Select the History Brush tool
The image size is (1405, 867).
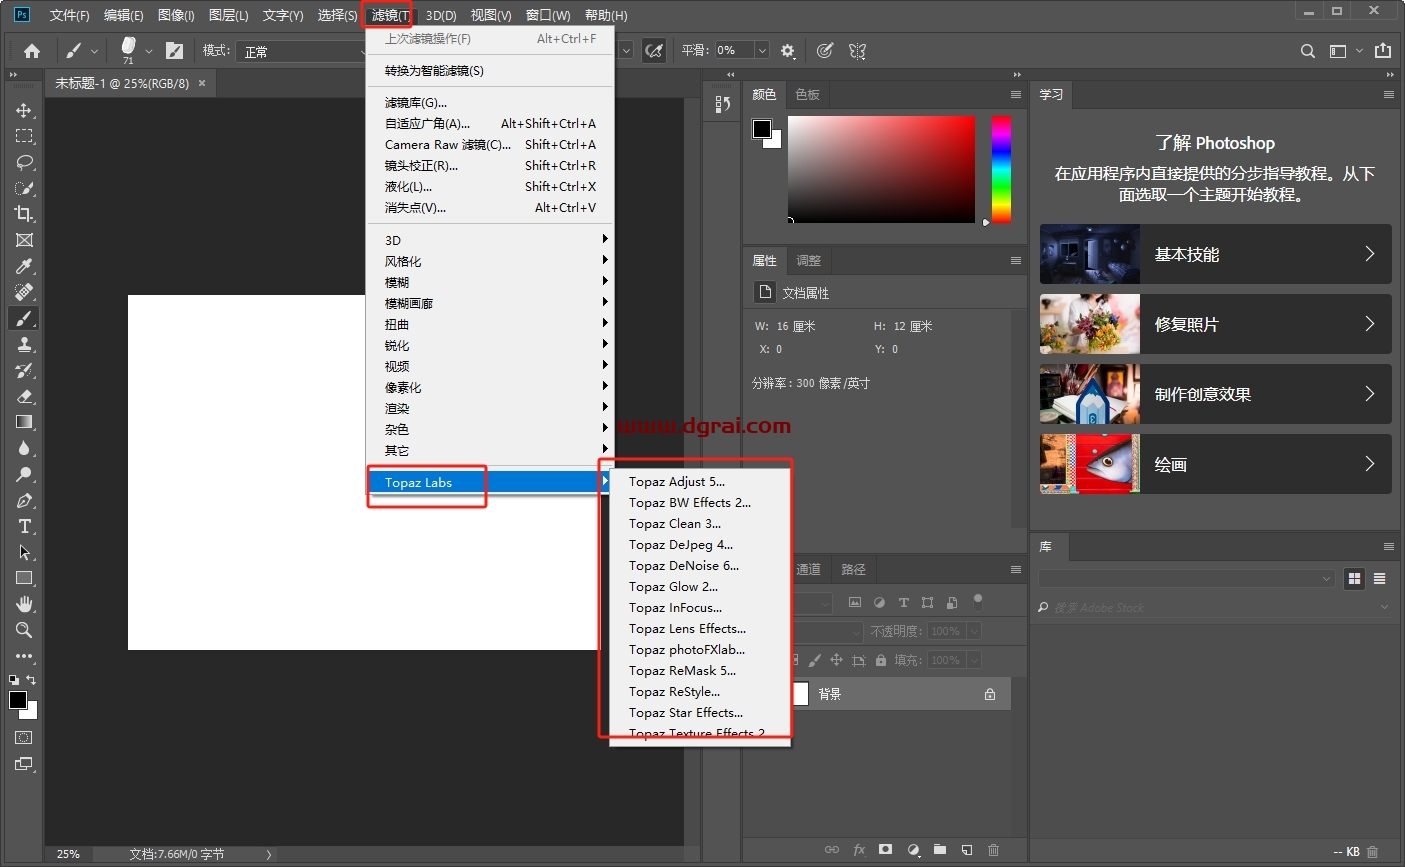click(x=24, y=370)
